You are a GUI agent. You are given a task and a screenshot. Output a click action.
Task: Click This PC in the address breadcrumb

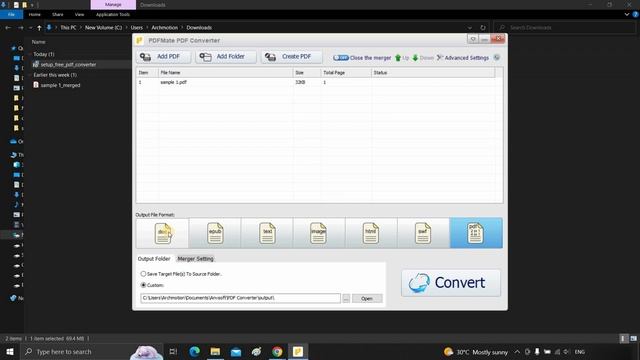68,28
